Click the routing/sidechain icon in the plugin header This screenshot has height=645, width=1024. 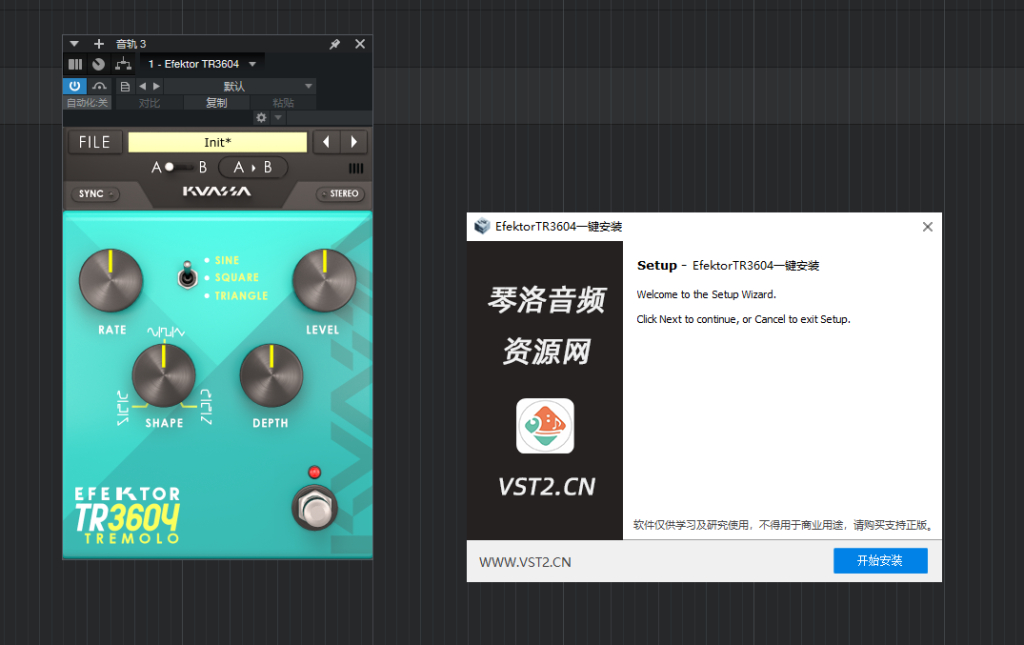click(122, 64)
